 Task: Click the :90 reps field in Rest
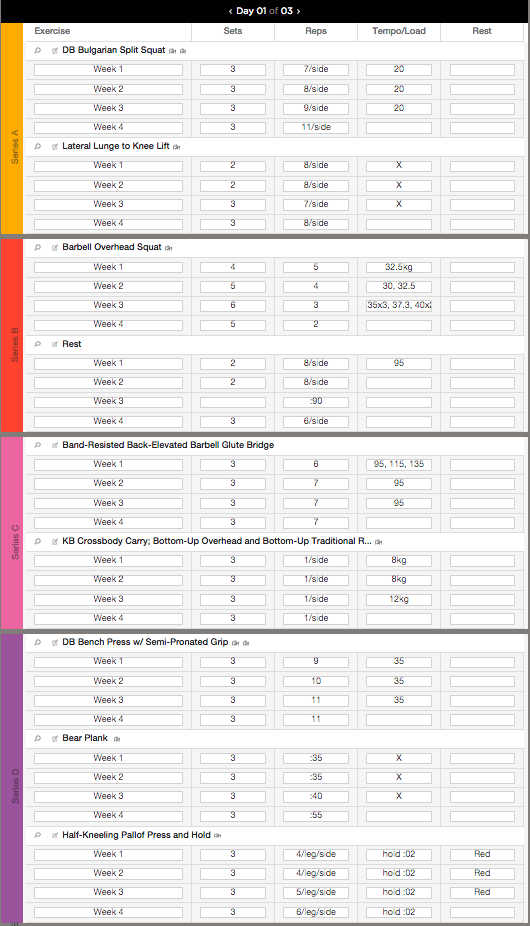(x=316, y=402)
